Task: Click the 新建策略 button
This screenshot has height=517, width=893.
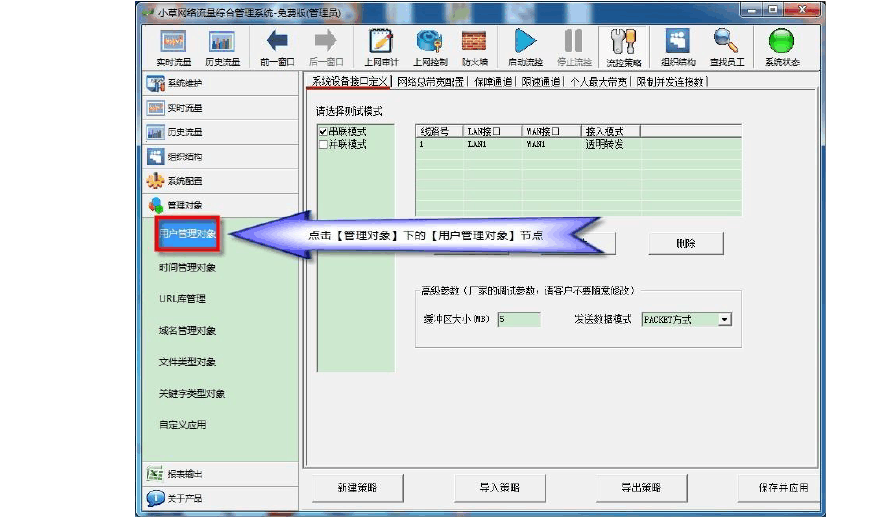Action: click(358, 488)
